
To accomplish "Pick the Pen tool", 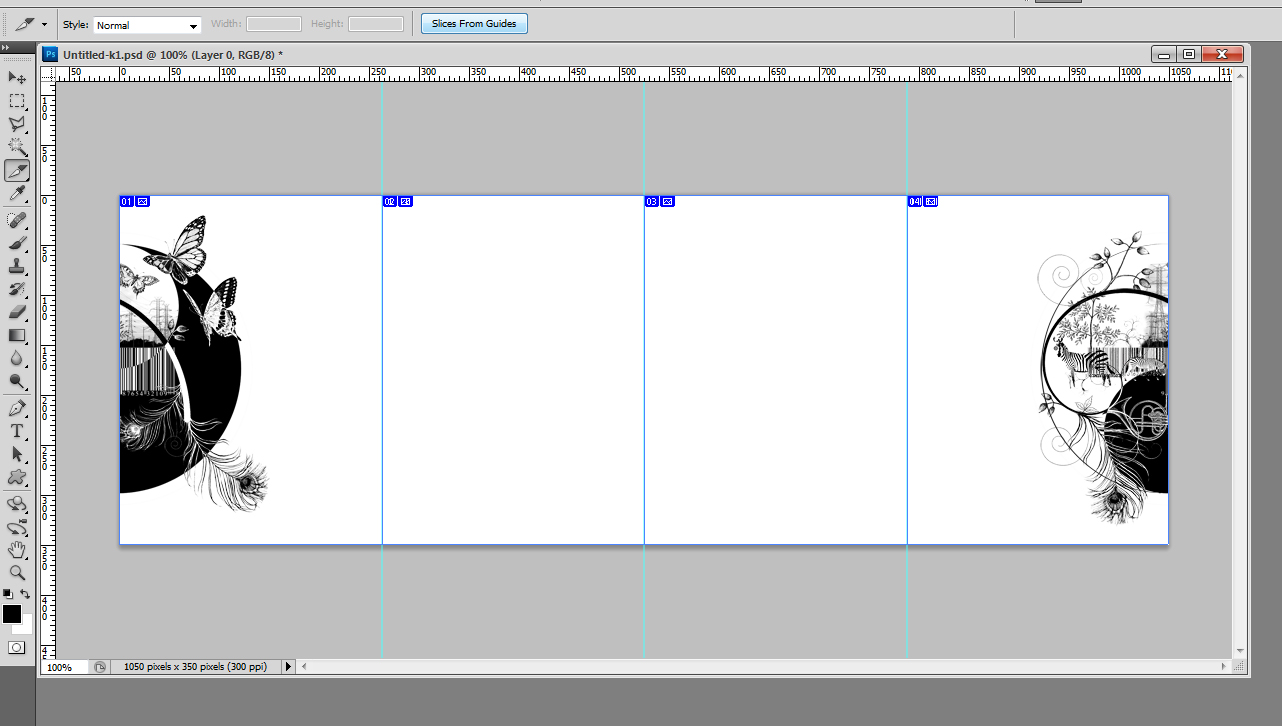I will [x=17, y=408].
